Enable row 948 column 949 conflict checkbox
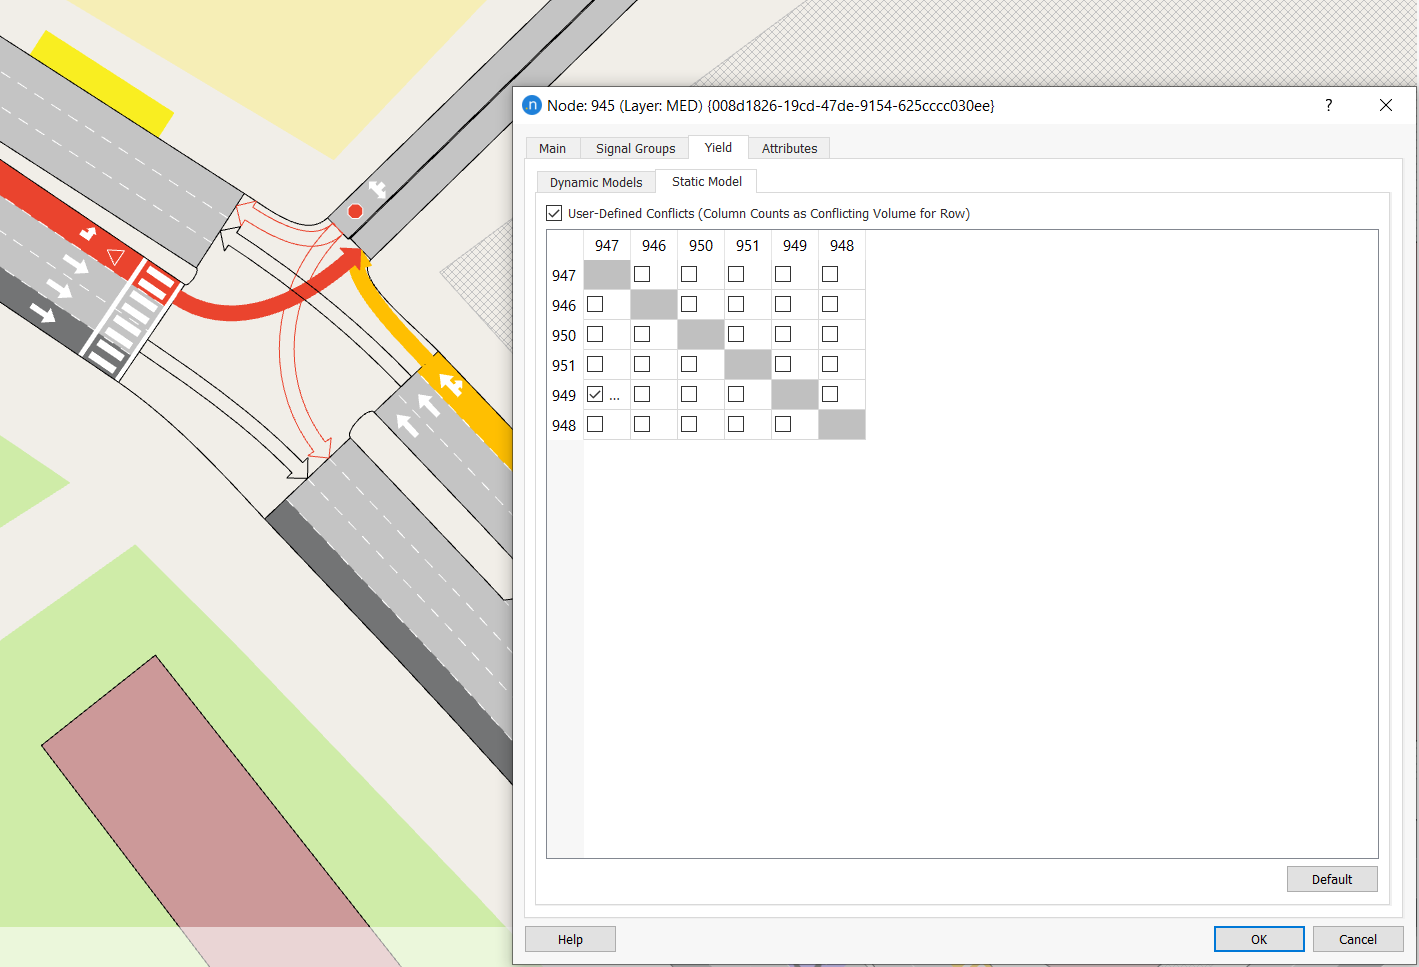The image size is (1419, 967). [x=783, y=424]
